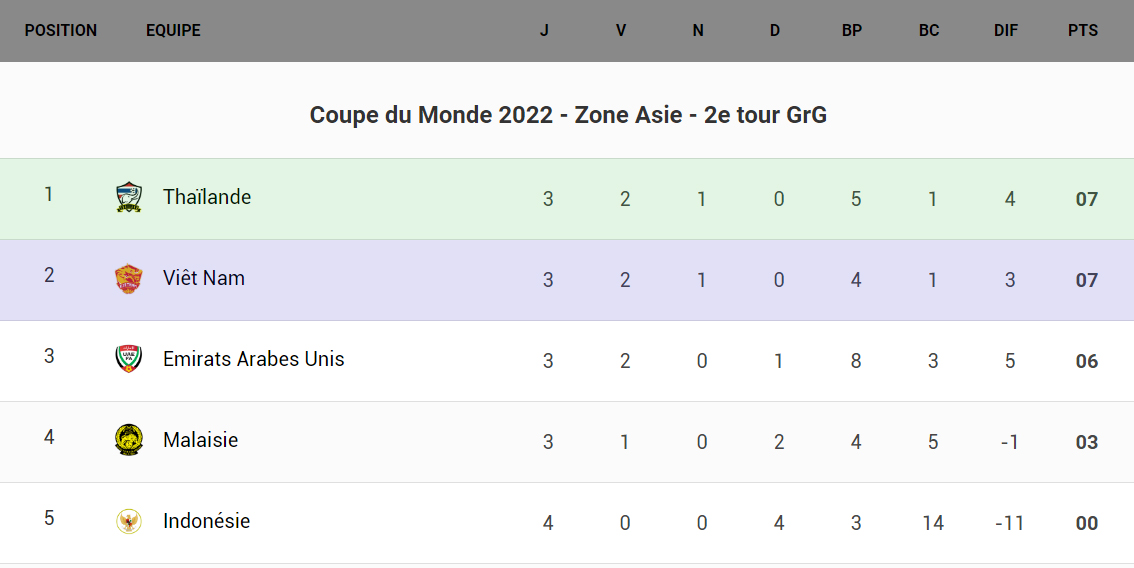Click the Thaïlande team crest icon
The height and width of the screenshot is (568, 1134).
point(129,198)
